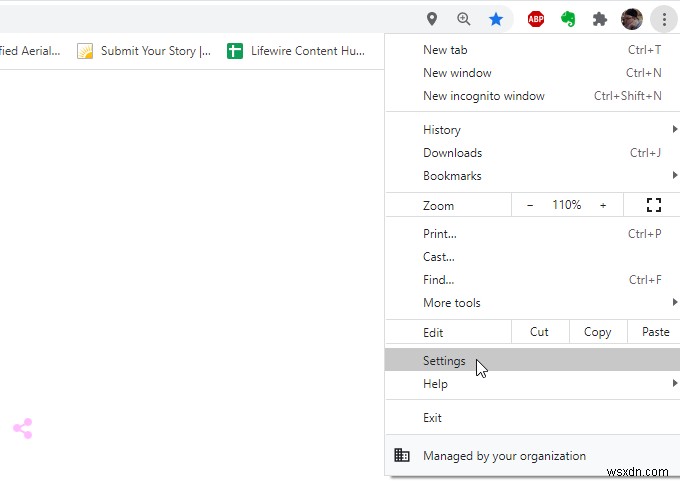Click the profile avatar picture
Viewport: 680px width, 482px height.
[631, 19]
